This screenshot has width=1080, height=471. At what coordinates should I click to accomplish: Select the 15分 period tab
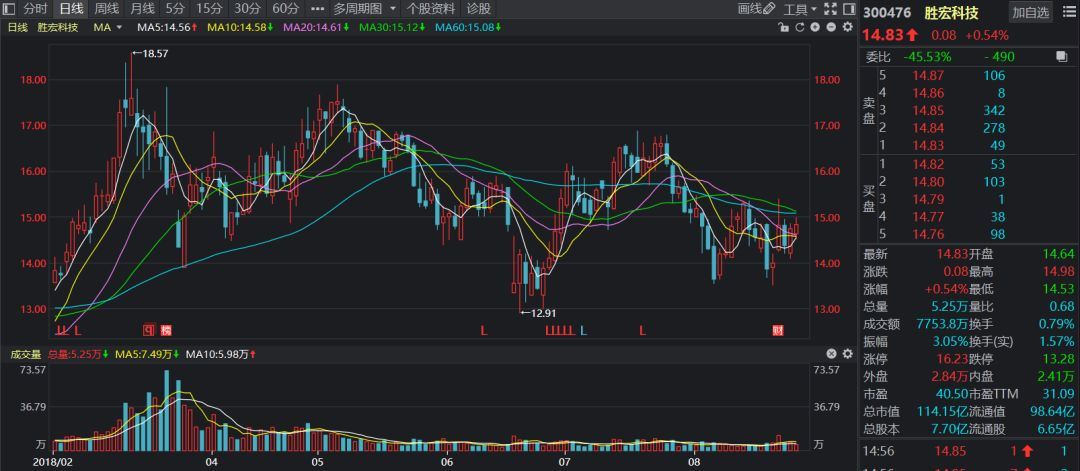(x=209, y=9)
